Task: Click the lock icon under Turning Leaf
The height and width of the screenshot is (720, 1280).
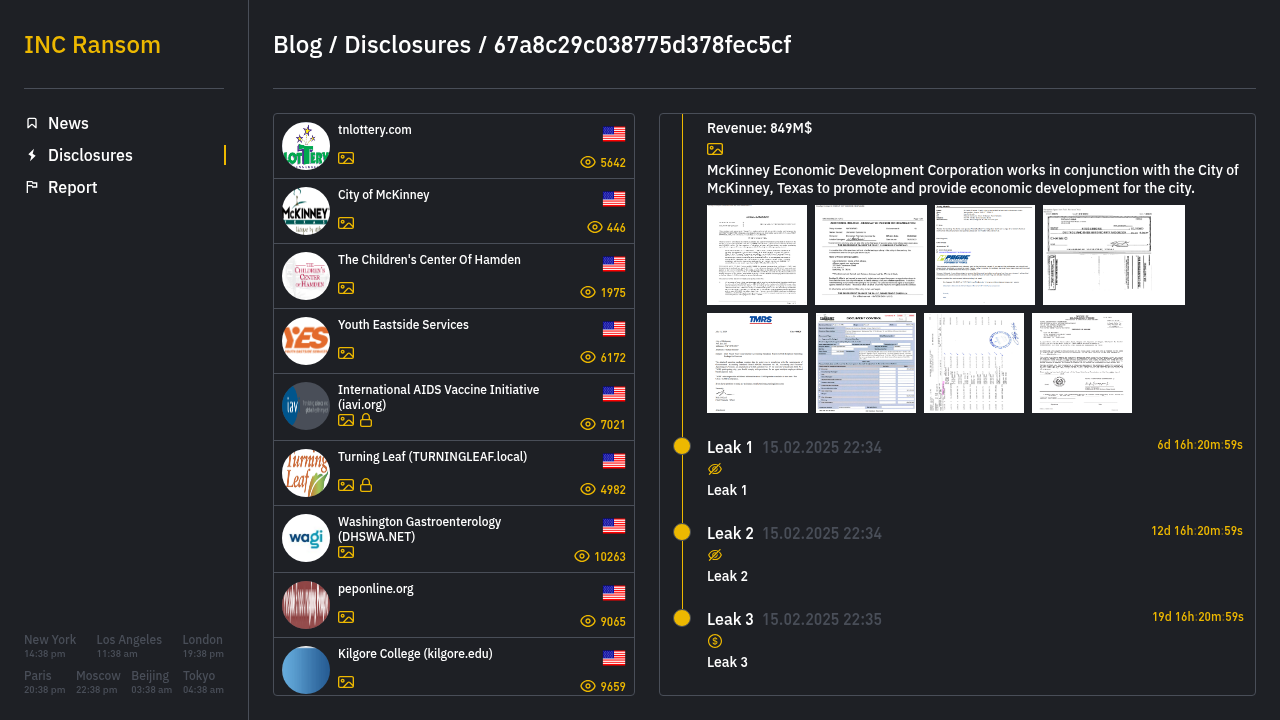Action: click(x=366, y=485)
